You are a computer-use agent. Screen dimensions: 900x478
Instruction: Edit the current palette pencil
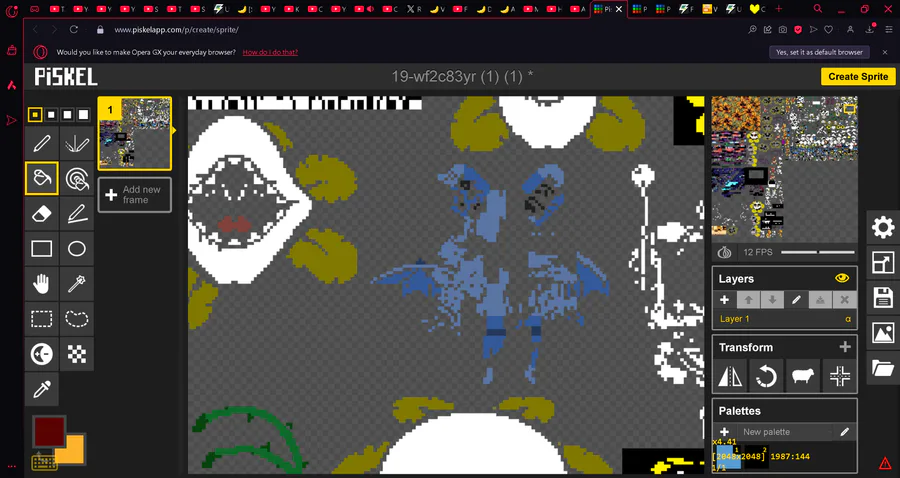pyautogui.click(x=844, y=432)
